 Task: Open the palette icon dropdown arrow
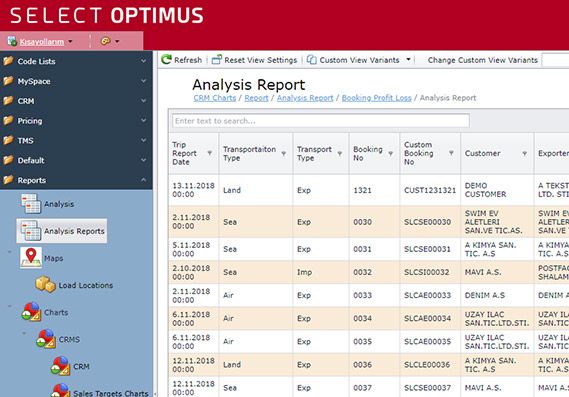tap(117, 42)
